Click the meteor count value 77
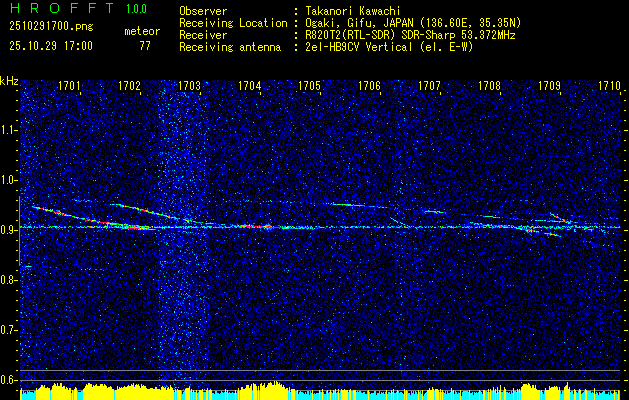The image size is (629, 400). [x=145, y=46]
